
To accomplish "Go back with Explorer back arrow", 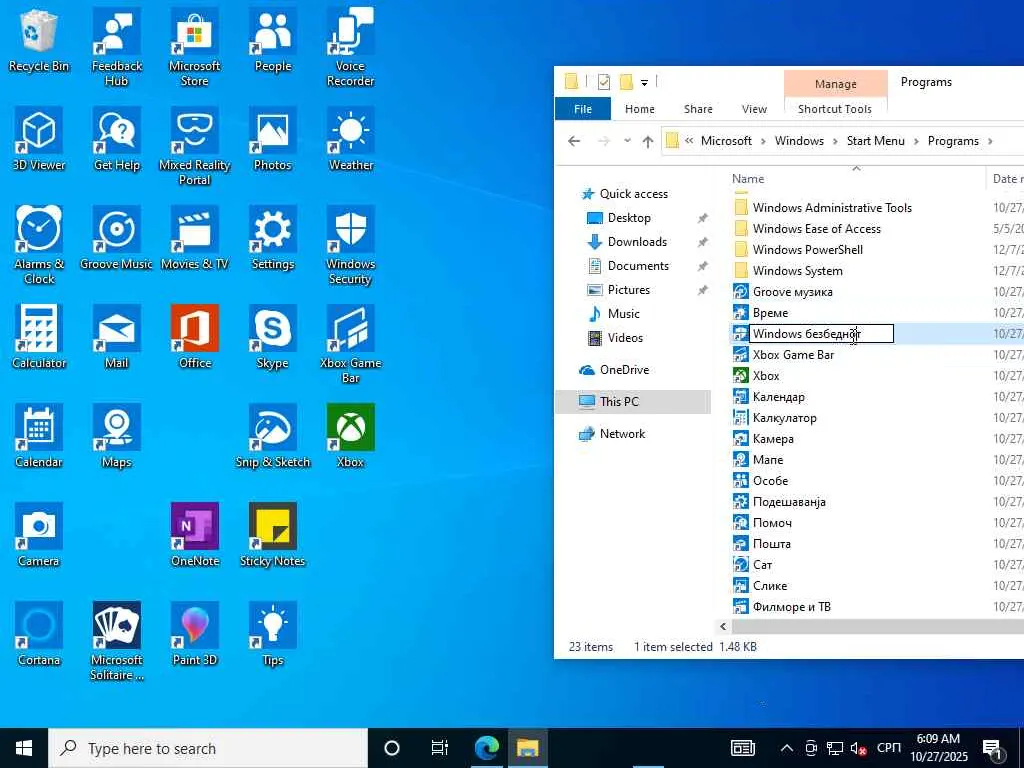I will (574, 141).
